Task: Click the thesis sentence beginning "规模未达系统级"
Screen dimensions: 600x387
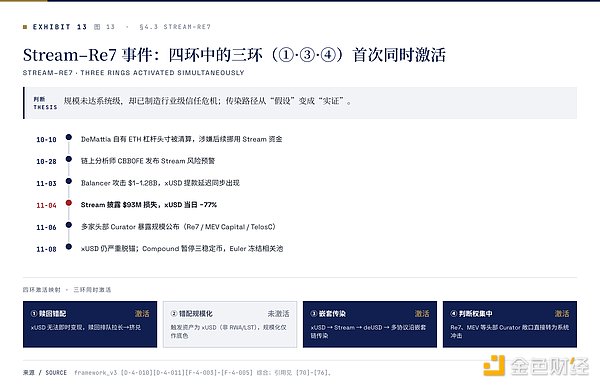Action: [208, 101]
